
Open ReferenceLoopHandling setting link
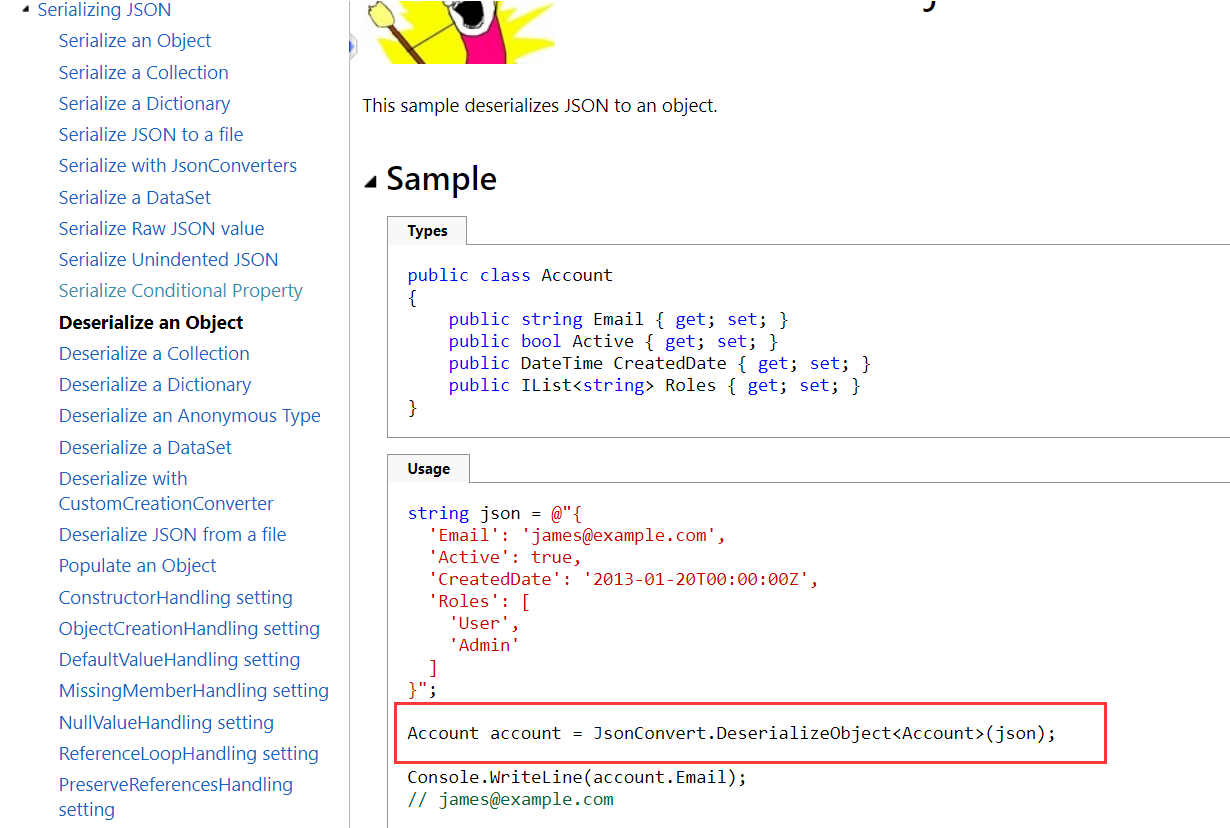(x=188, y=754)
